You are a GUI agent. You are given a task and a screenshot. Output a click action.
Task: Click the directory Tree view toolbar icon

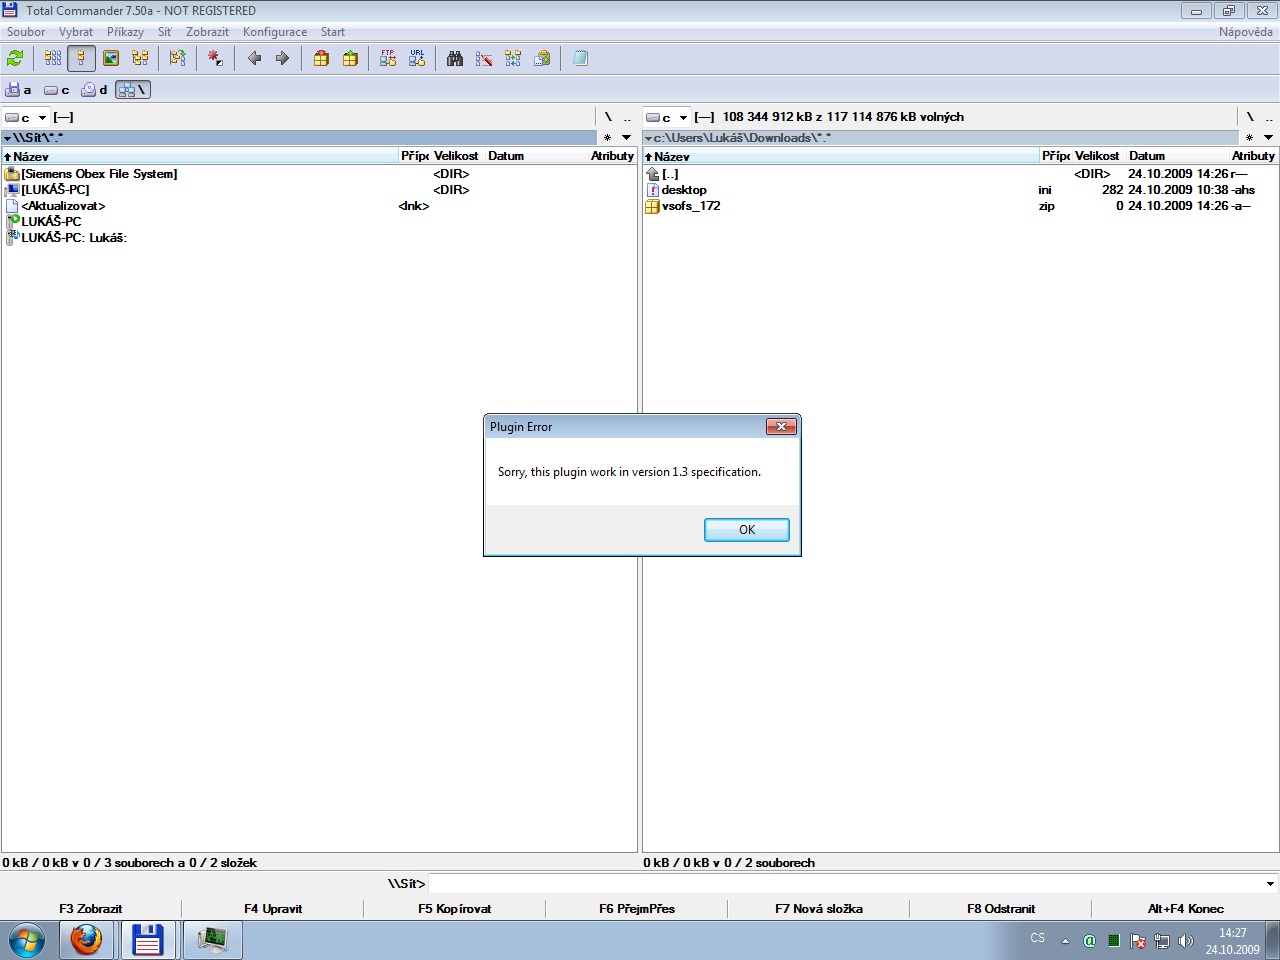tap(140, 58)
